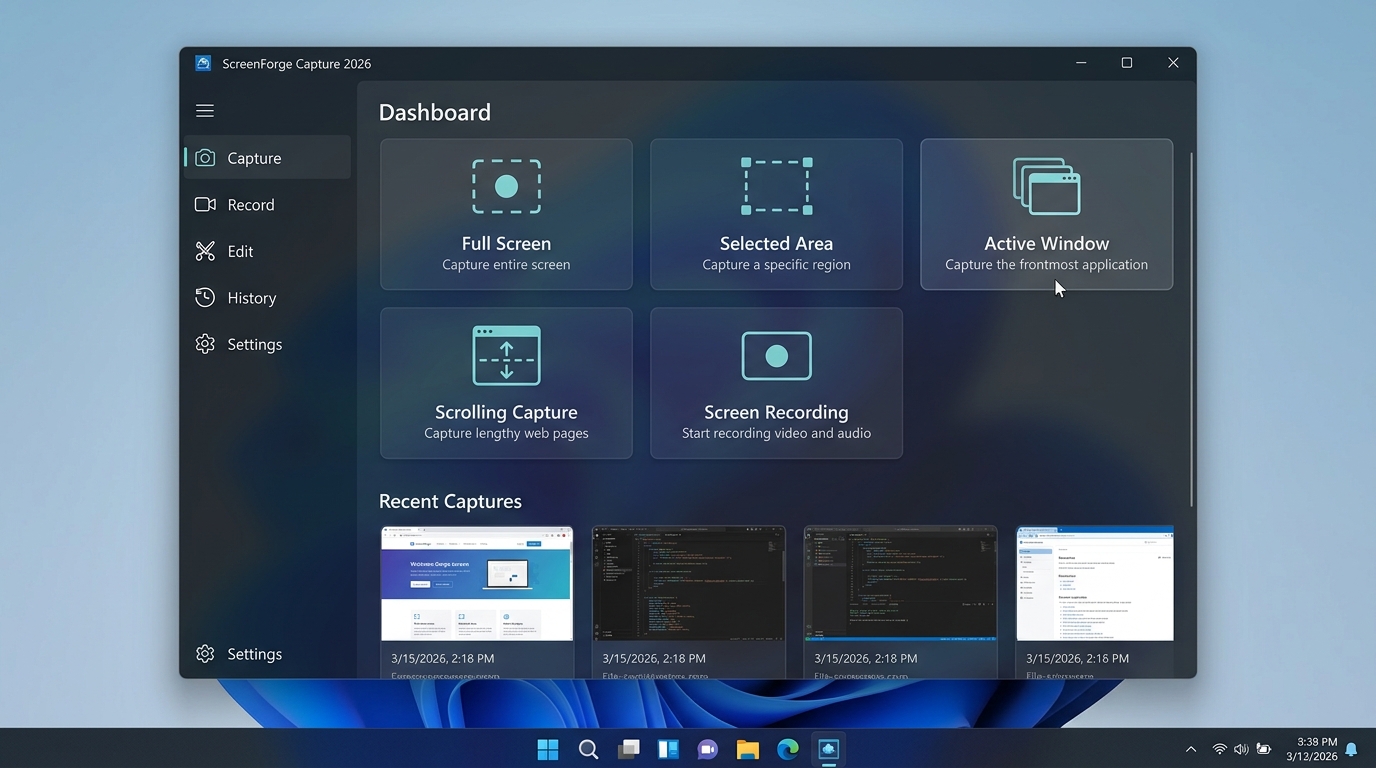Open Settings pinned at the sidebar bottom
Image resolution: width=1376 pixels, height=768 pixels.
(x=267, y=654)
